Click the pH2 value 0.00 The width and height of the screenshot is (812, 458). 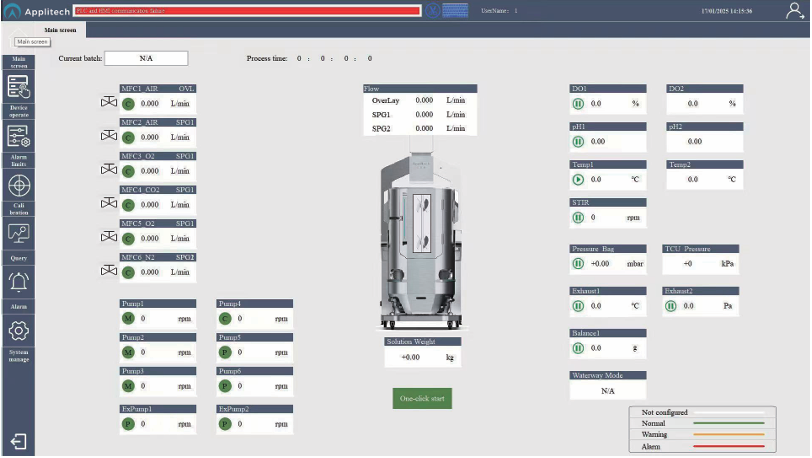[x=694, y=141]
